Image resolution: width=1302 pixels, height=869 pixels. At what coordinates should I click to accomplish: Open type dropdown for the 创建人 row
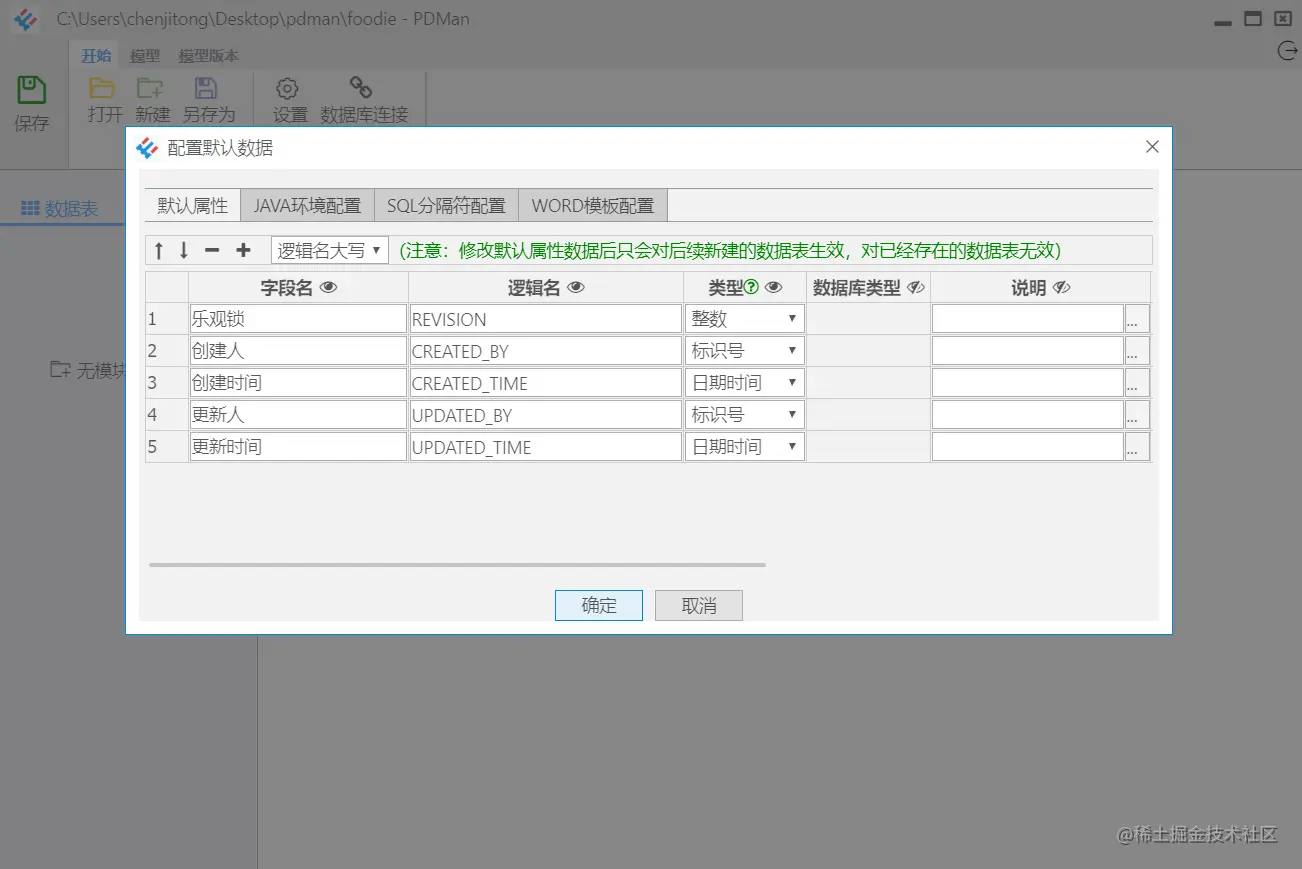click(745, 351)
